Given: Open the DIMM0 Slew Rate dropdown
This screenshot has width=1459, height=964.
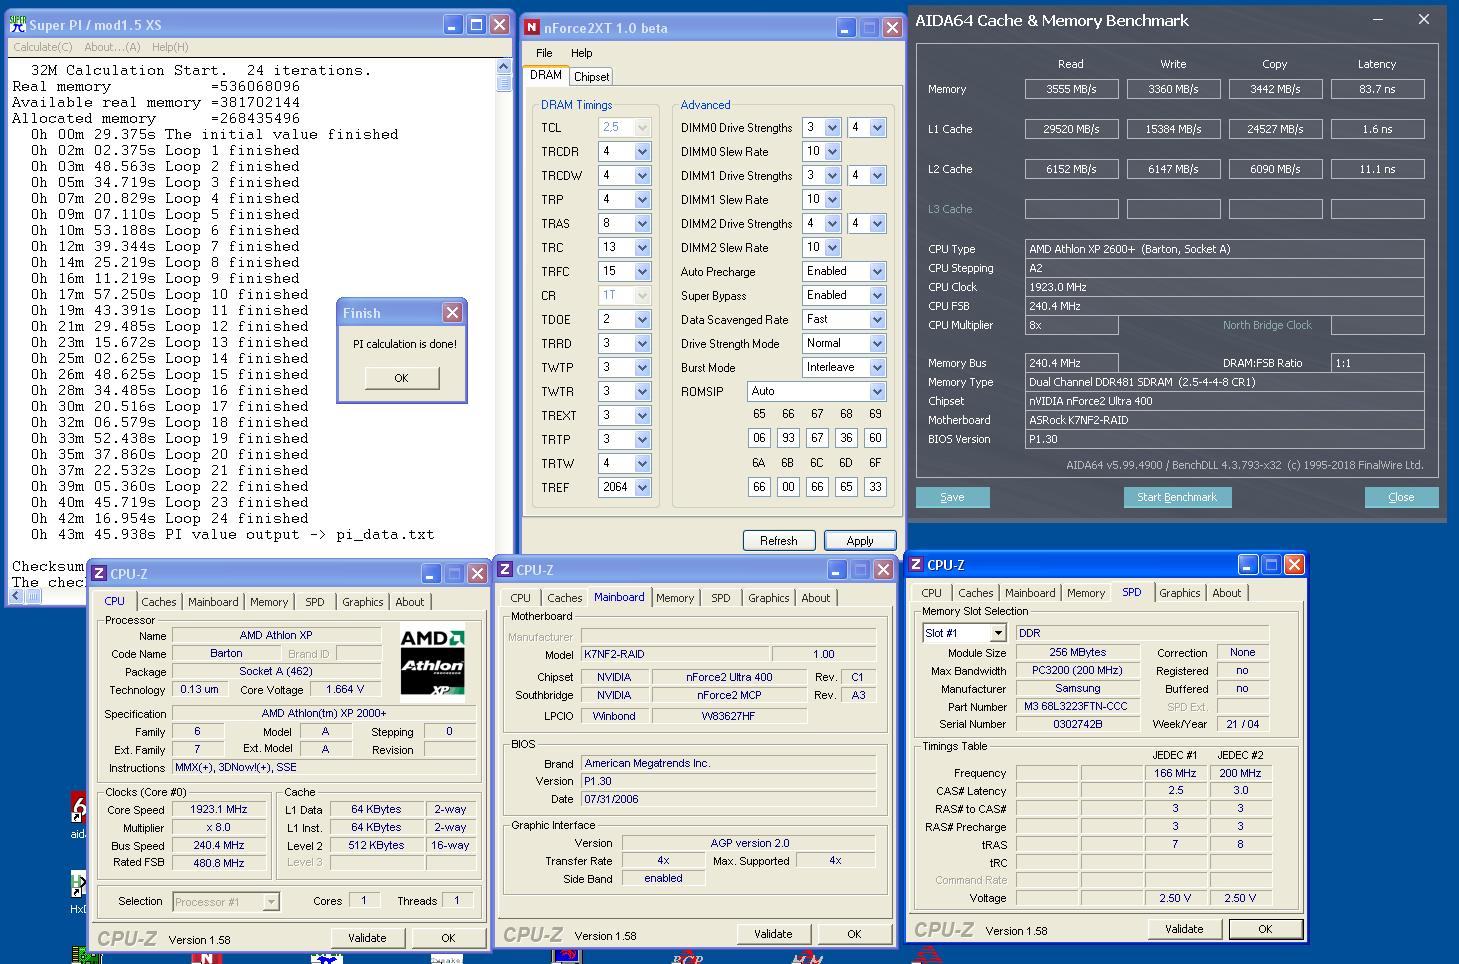Looking at the screenshot, I should click(x=832, y=151).
